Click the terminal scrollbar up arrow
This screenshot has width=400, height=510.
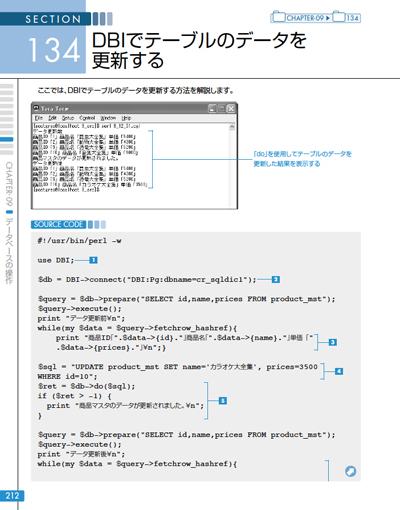click(x=232, y=127)
